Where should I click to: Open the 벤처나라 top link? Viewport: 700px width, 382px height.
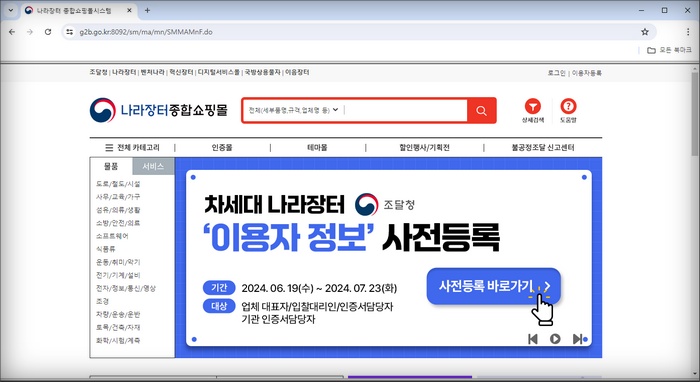coord(153,72)
